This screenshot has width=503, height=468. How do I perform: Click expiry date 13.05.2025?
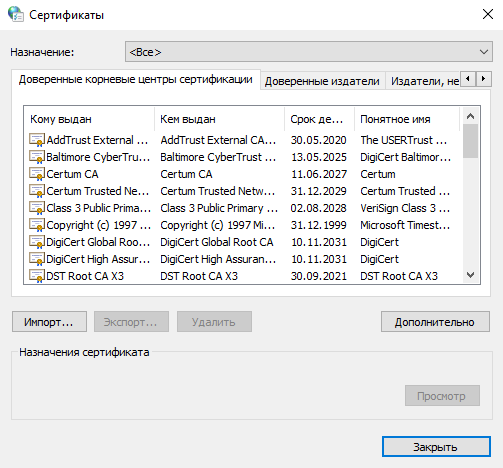pyautogui.click(x=319, y=157)
